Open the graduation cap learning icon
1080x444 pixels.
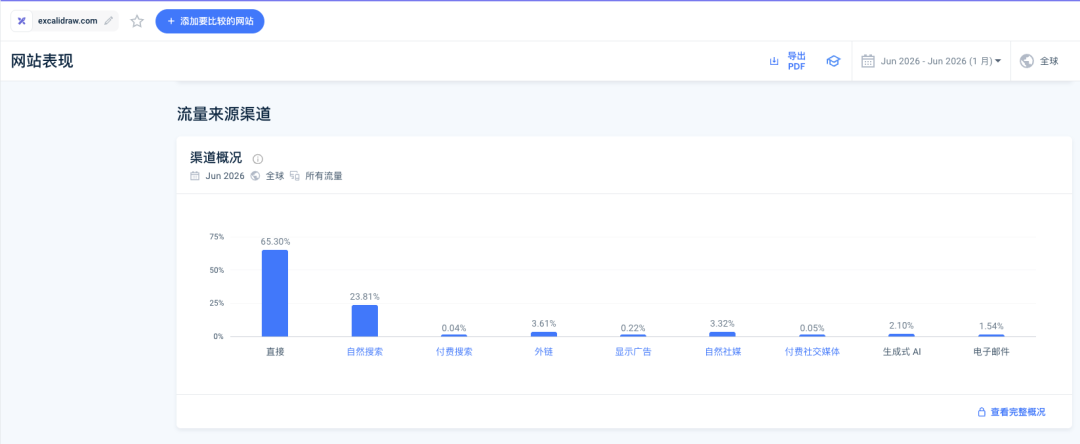pos(833,61)
